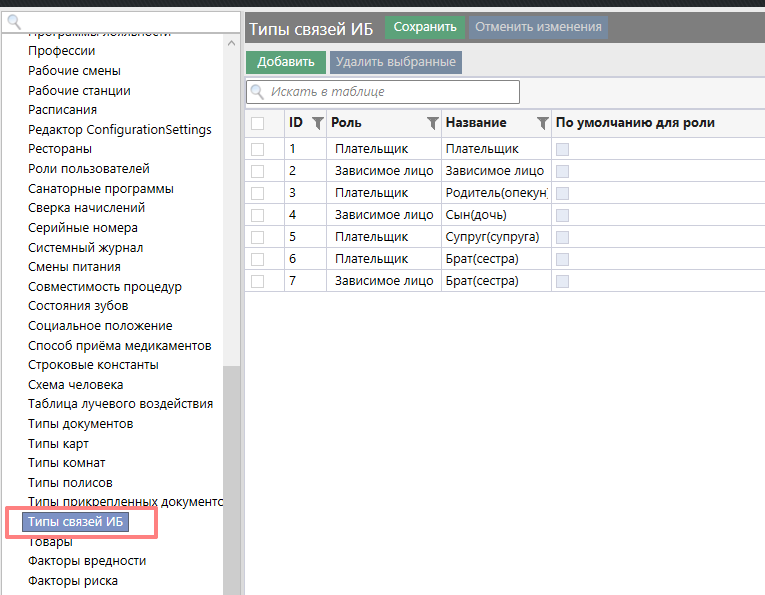The image size is (765, 595).
Task: Open Типы документов in the sidebar
Action: pyautogui.click(x=80, y=424)
